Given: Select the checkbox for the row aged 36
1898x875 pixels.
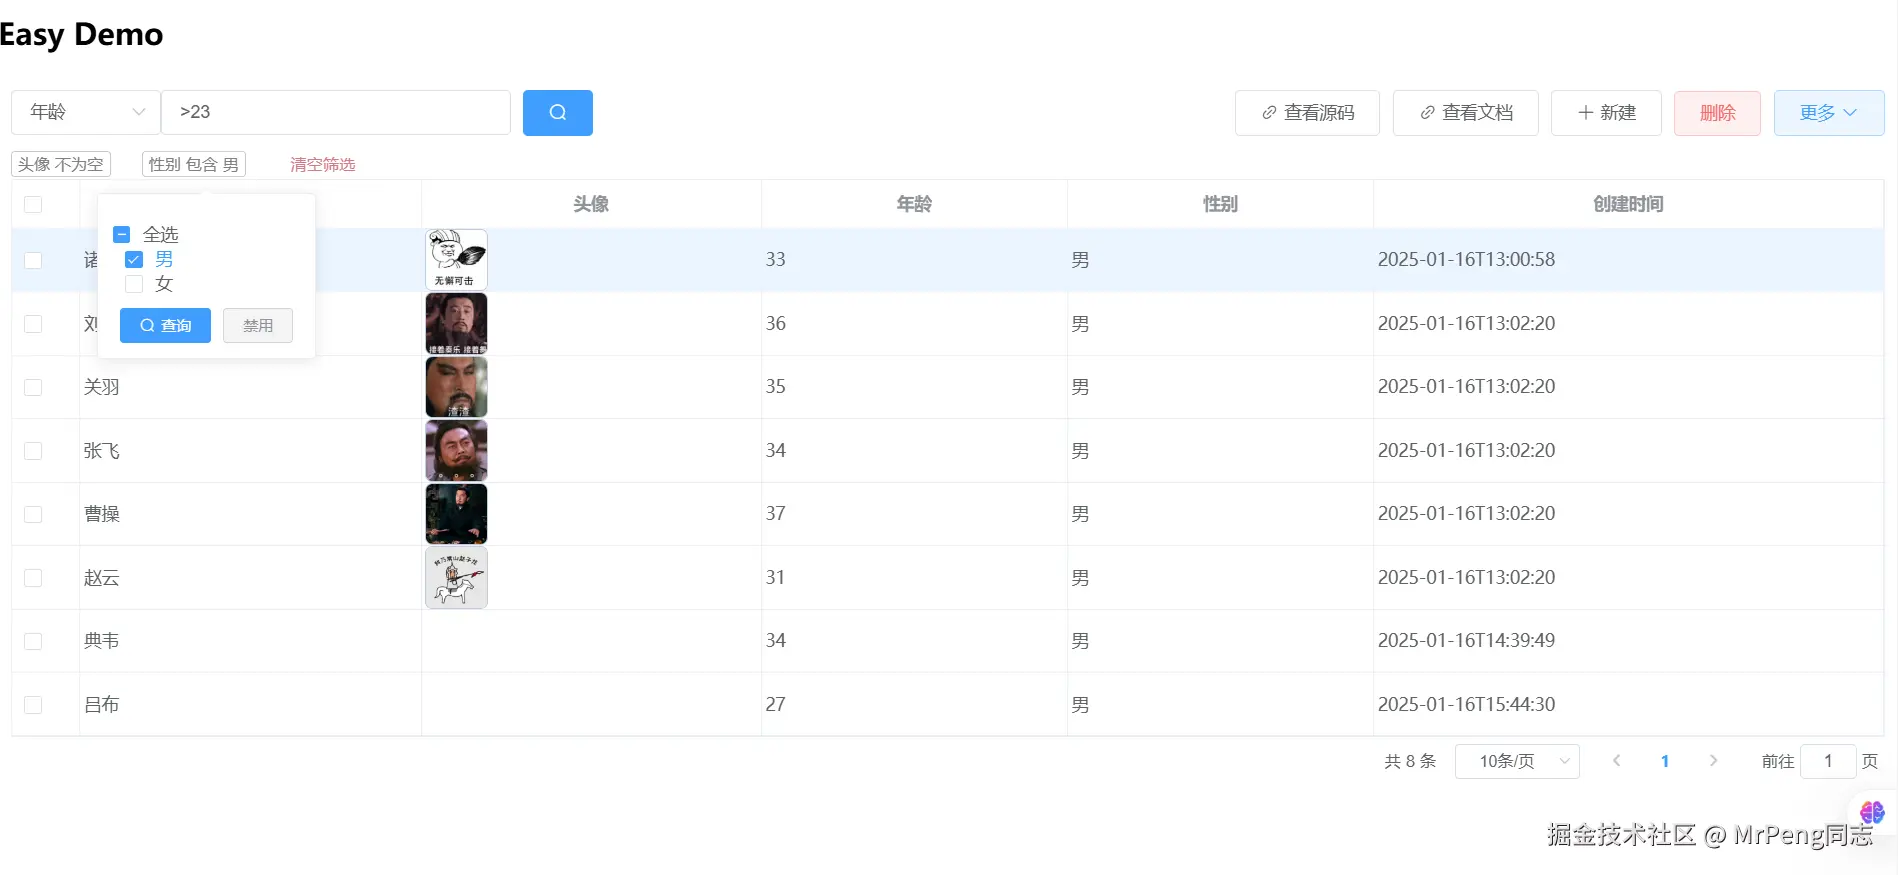Looking at the screenshot, I should tap(33, 324).
